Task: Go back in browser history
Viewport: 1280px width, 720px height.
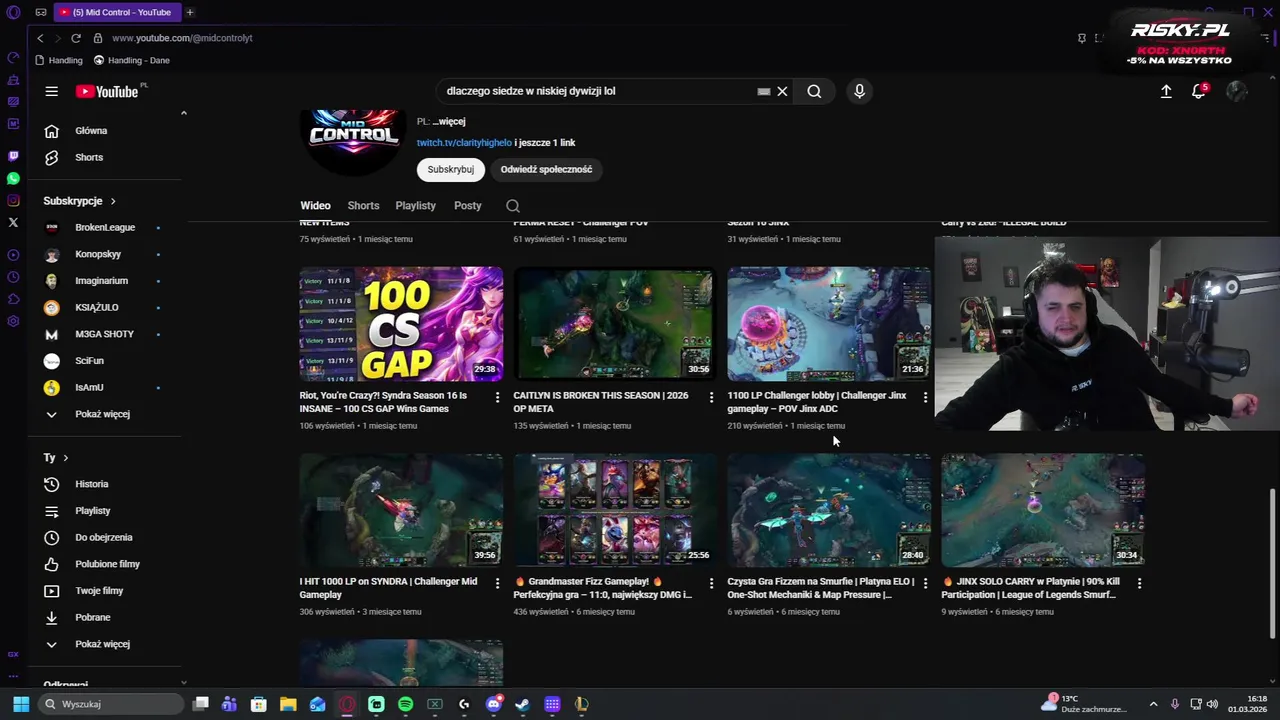Action: pos(40,38)
